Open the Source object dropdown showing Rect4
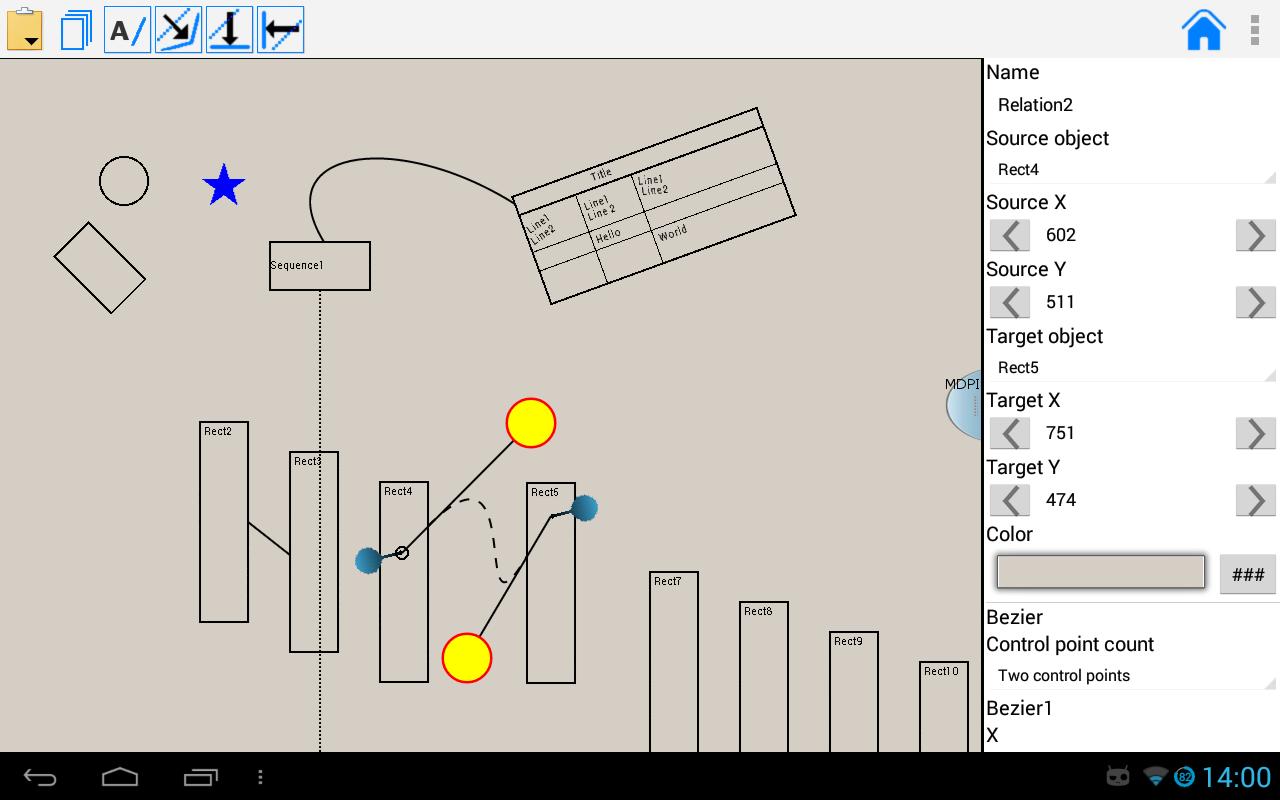 (1130, 169)
